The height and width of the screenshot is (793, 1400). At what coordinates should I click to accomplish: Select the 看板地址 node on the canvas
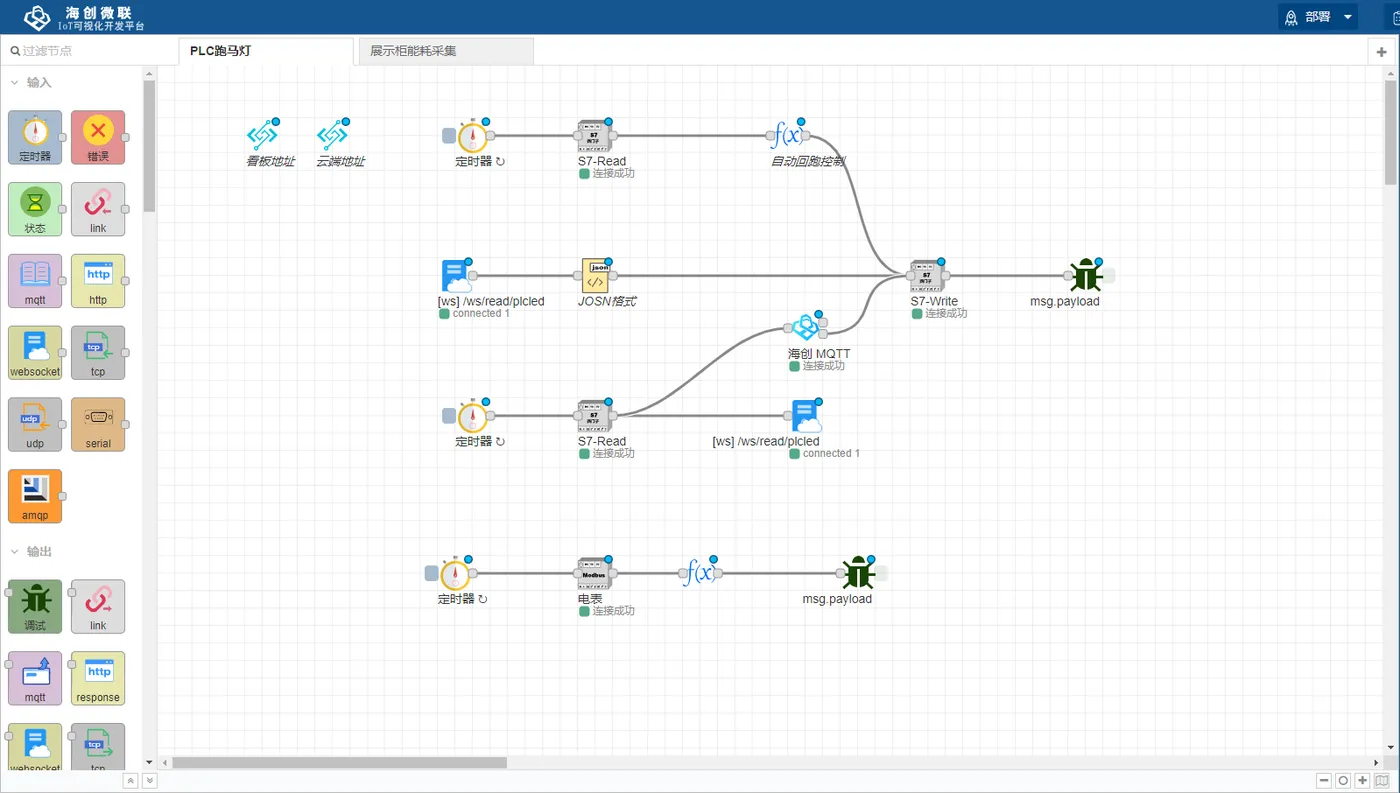pos(262,136)
